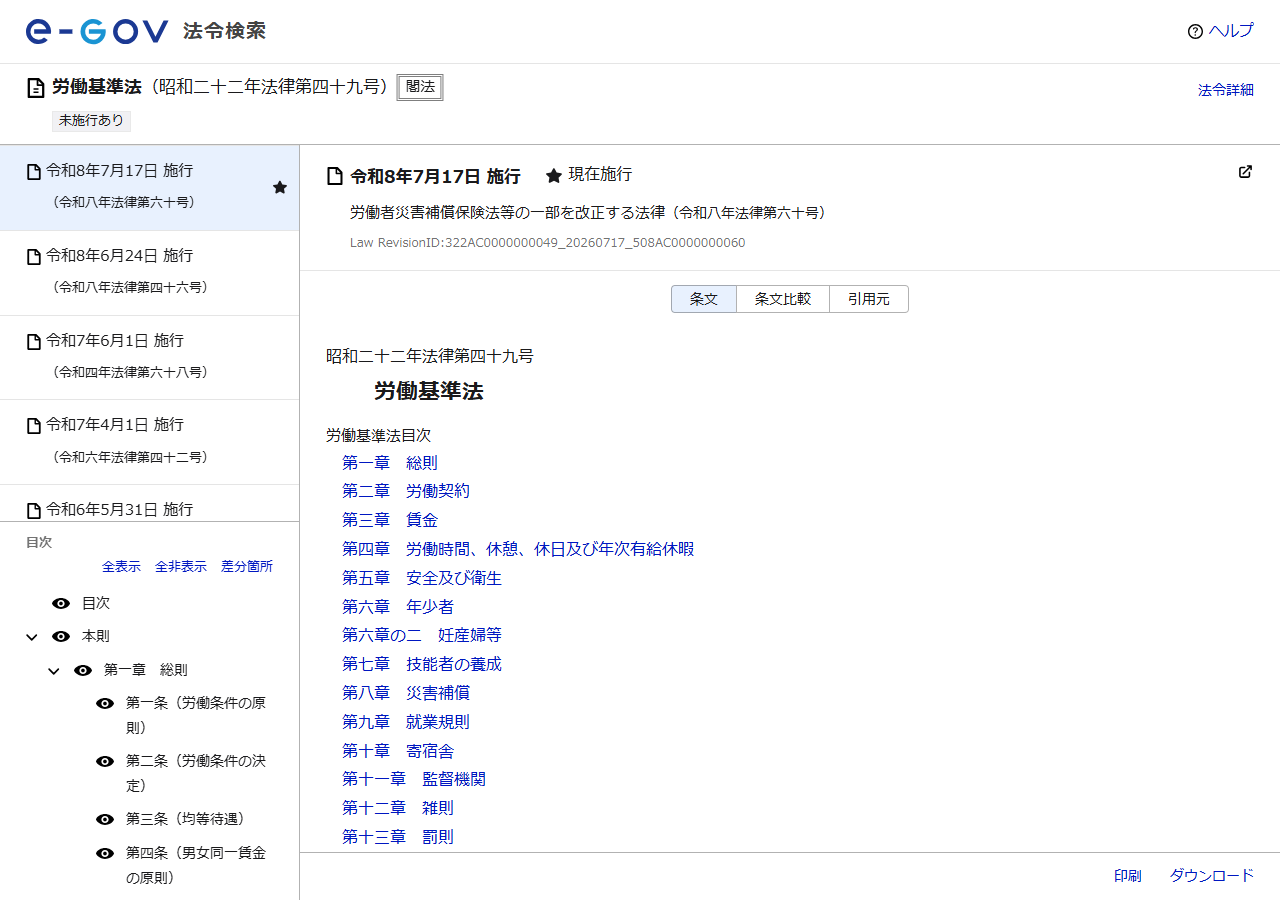Viewport: 1280px width, 900px height.
Task: Select tree item 第三条（均等待遇）
Action: pyautogui.click(x=185, y=820)
